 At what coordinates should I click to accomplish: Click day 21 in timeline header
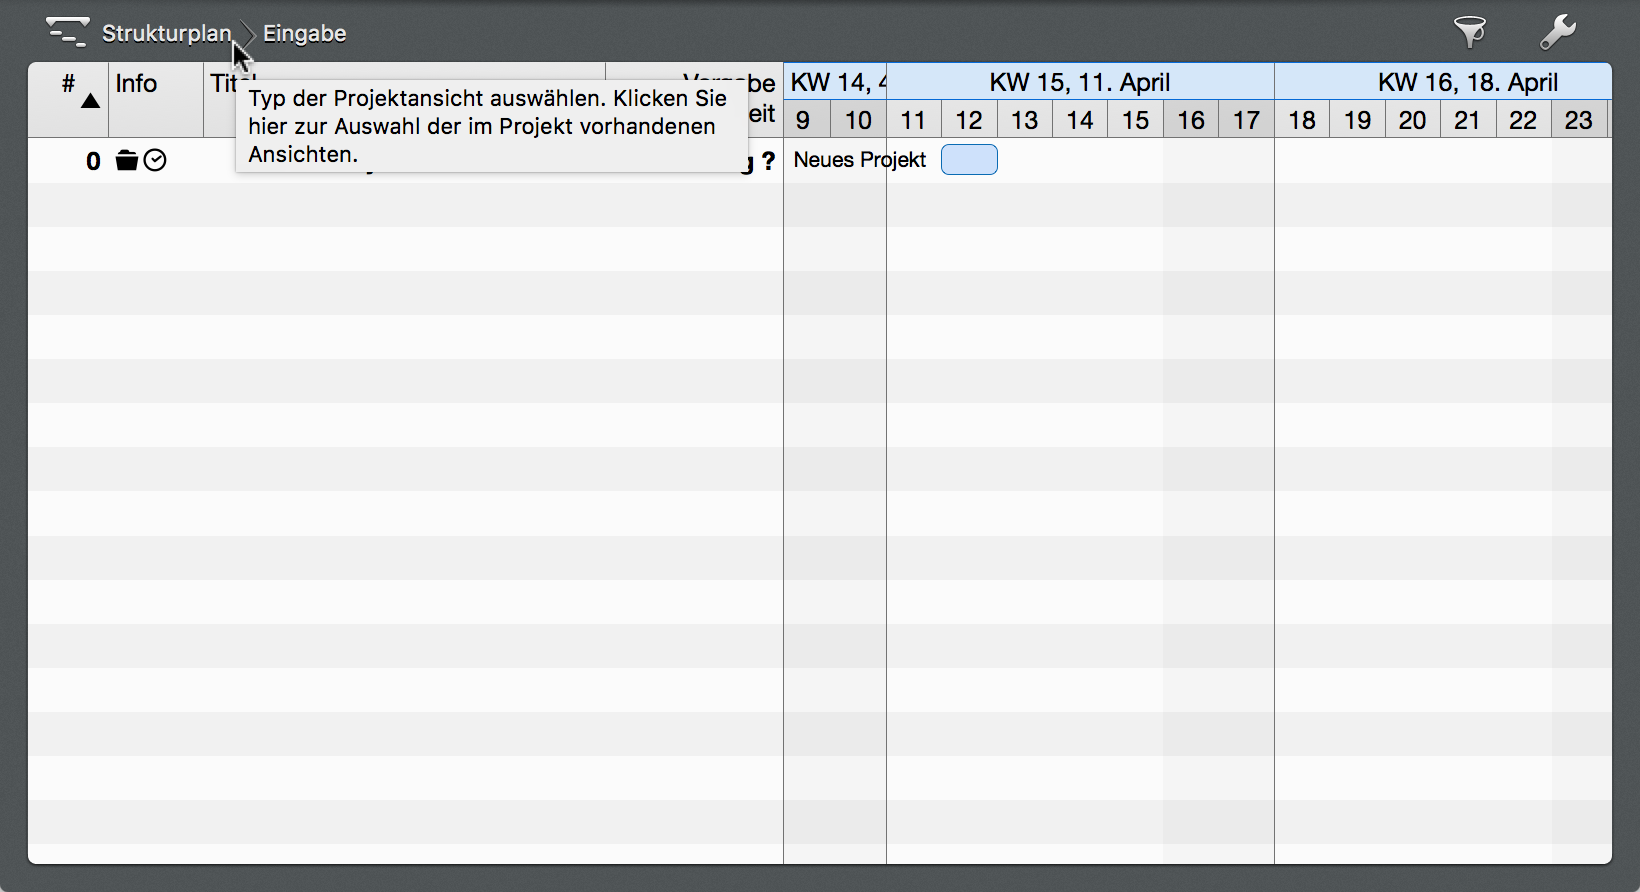(1467, 120)
